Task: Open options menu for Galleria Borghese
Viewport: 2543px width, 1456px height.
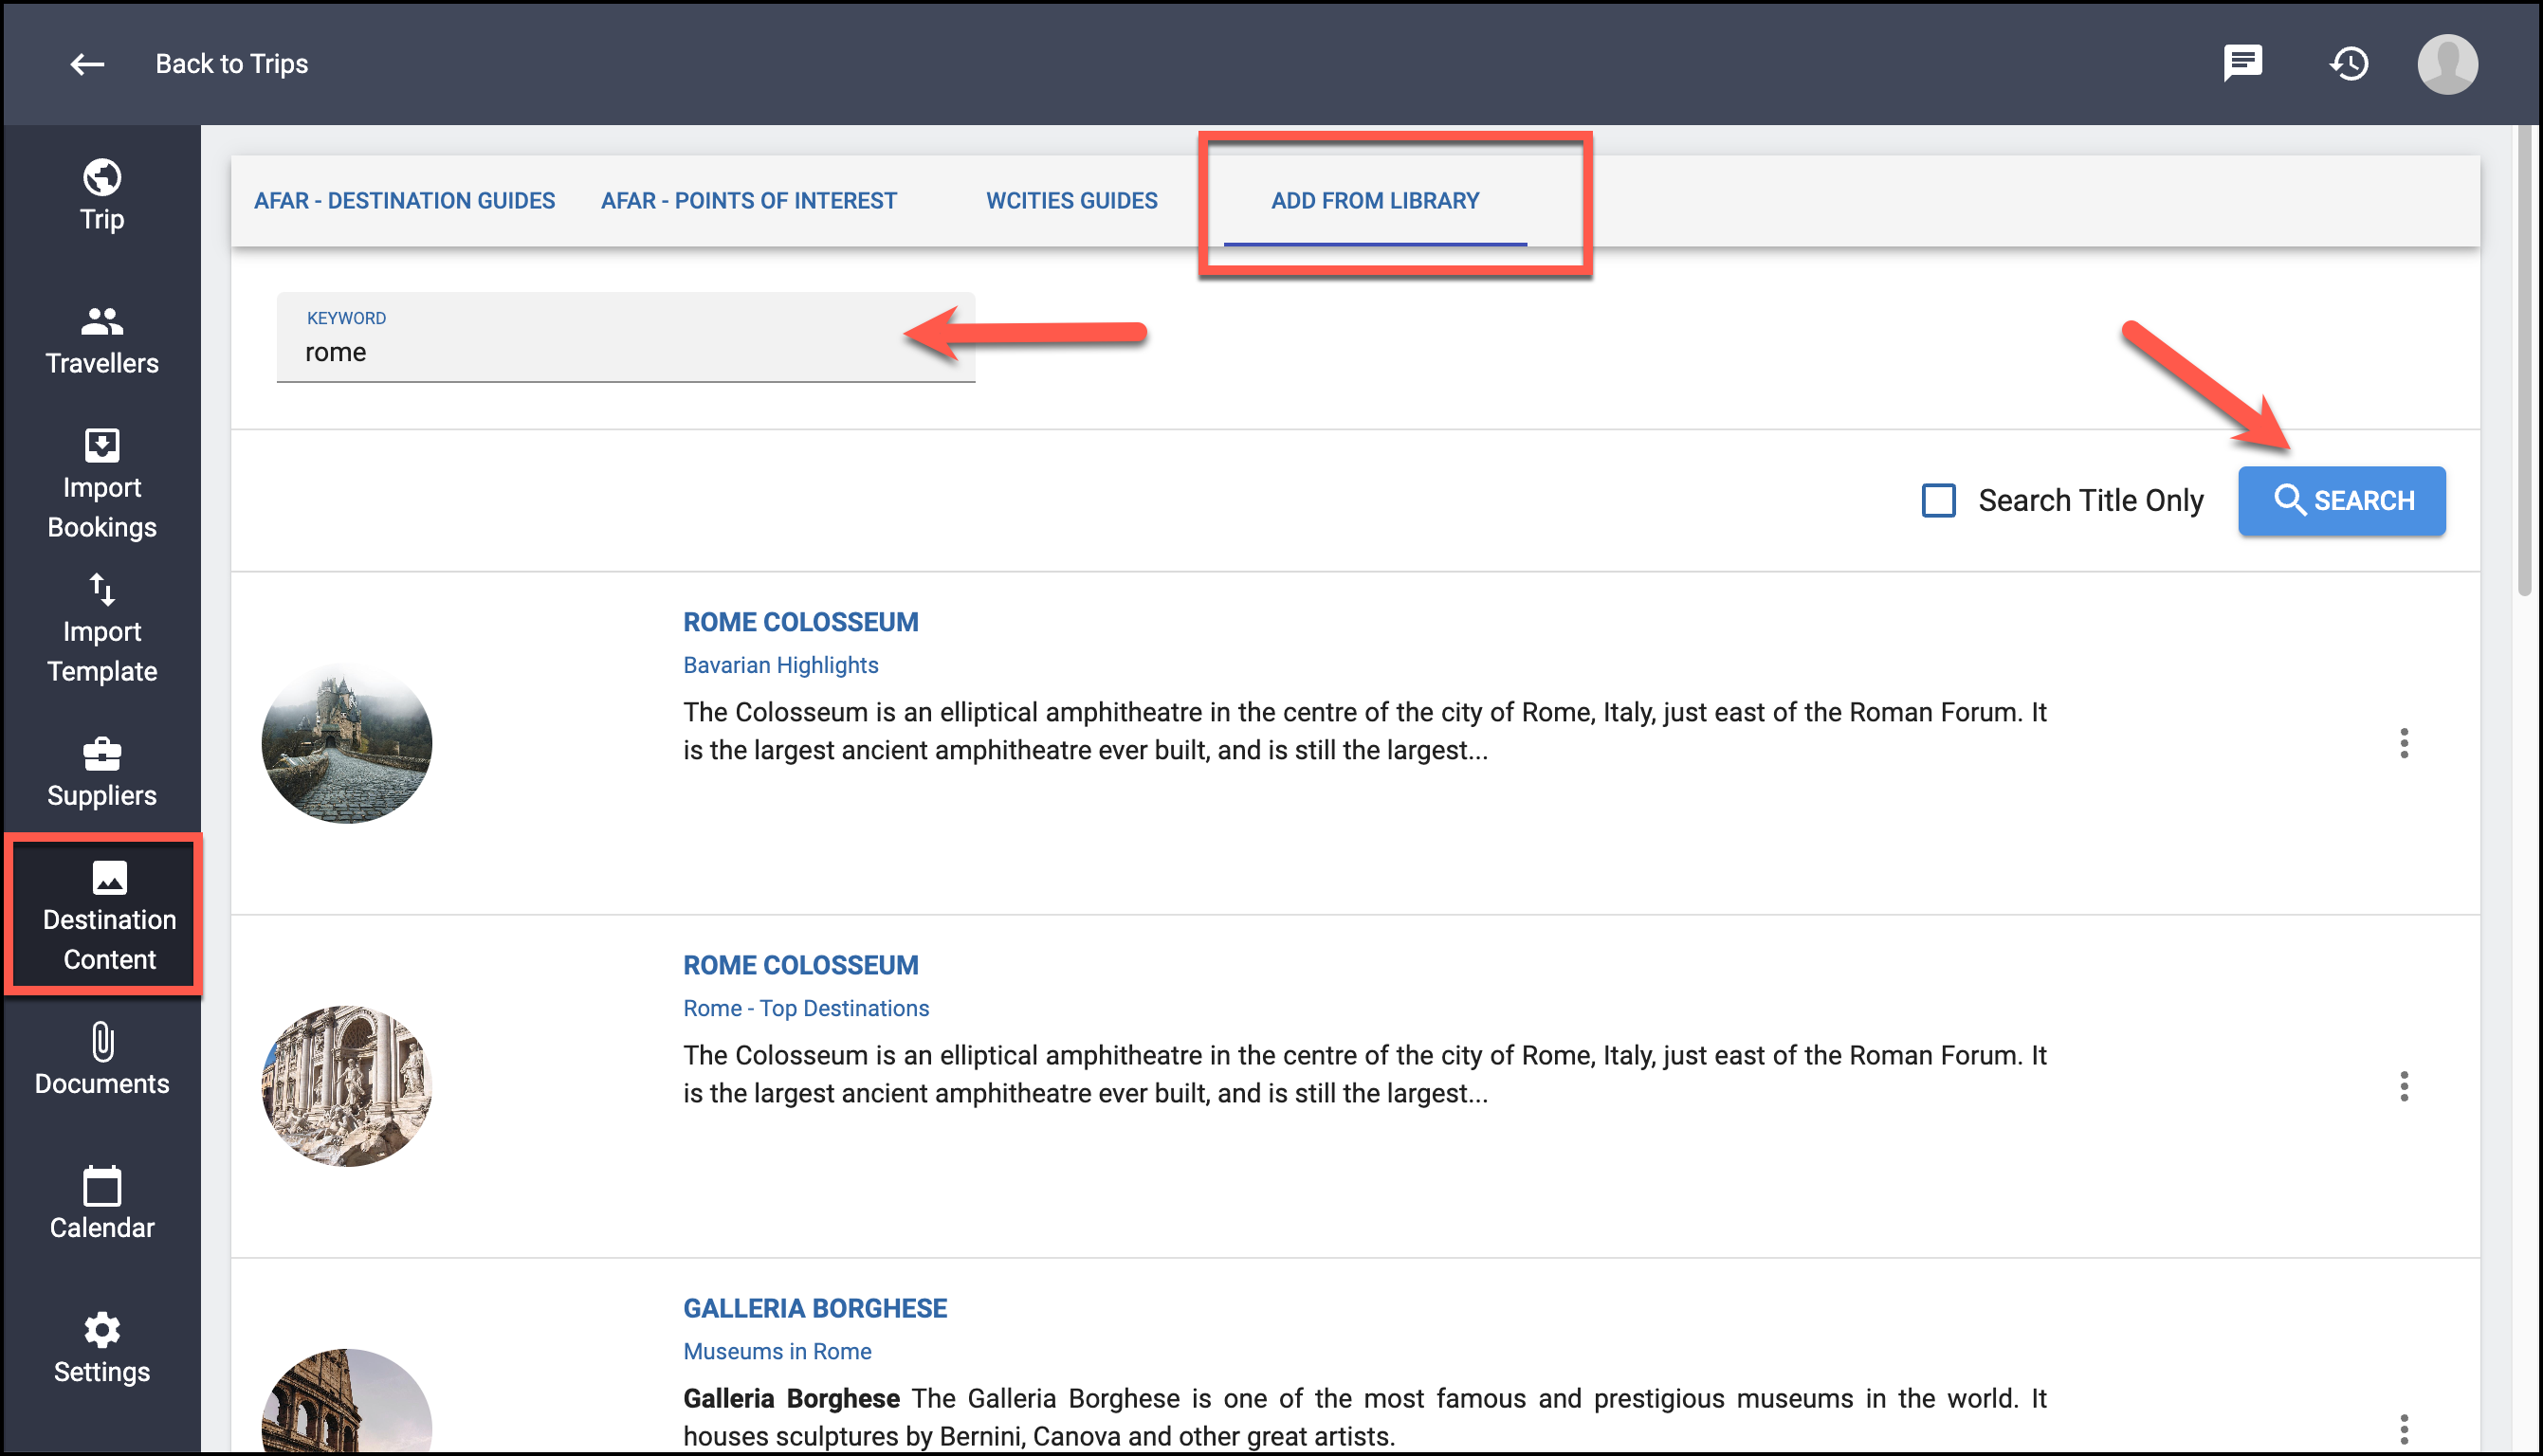Action: coord(2403,1429)
